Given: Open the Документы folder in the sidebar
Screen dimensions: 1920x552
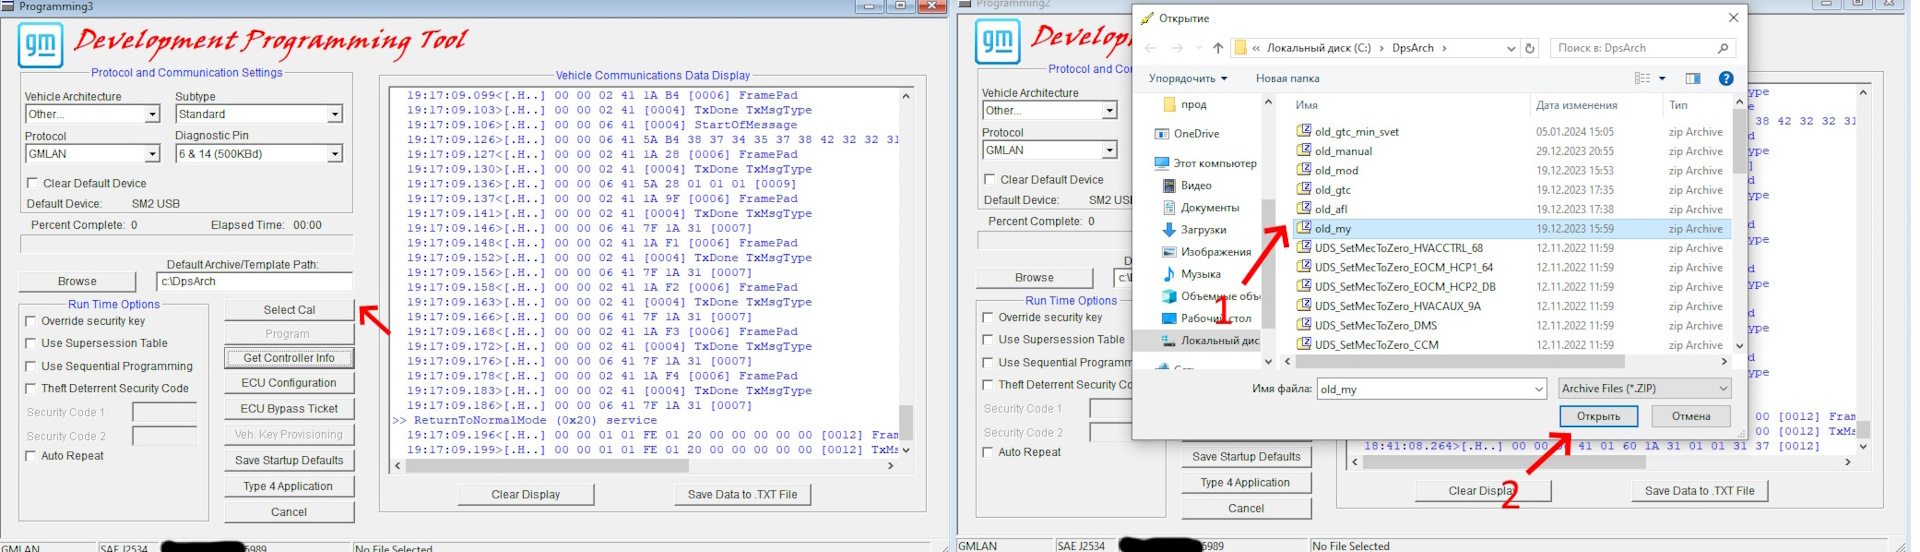Looking at the screenshot, I should [x=1201, y=208].
